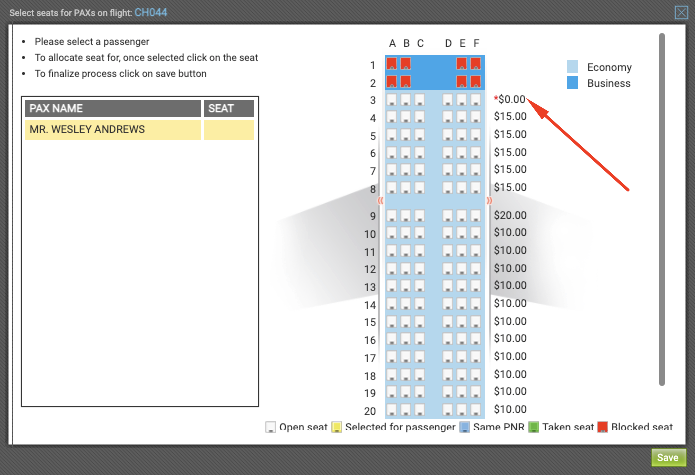This screenshot has width=695, height=475.
Task: Click blocked business seat 1A
Action: (391, 64)
